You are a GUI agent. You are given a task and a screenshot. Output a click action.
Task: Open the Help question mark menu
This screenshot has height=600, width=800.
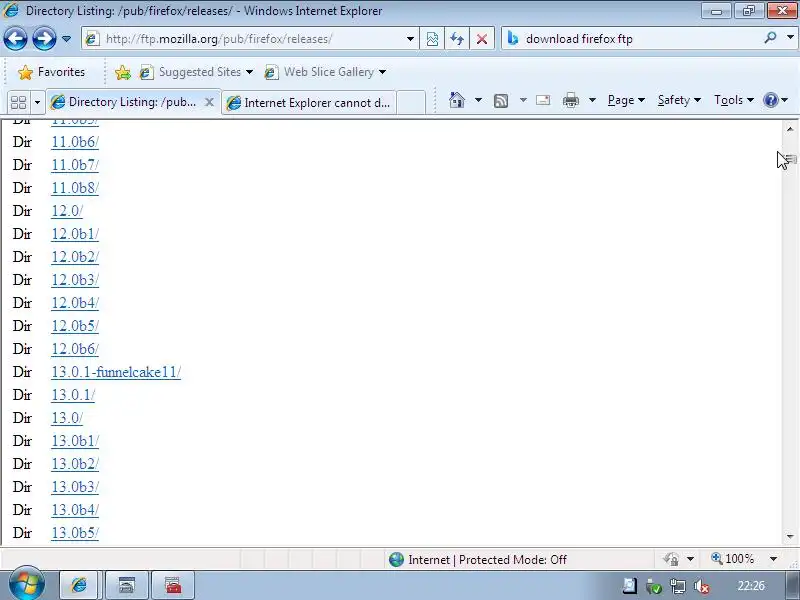[x=775, y=100]
